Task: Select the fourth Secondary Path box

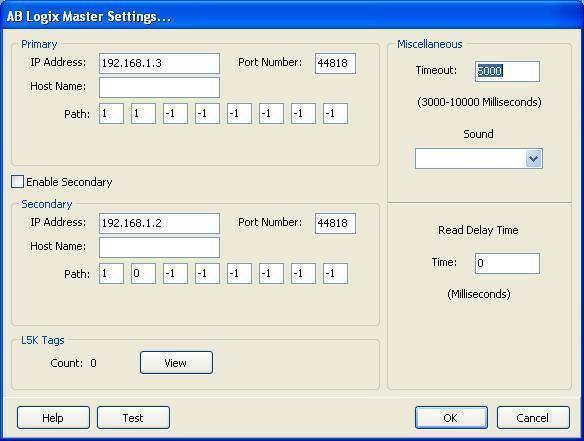Action: pyautogui.click(x=207, y=274)
